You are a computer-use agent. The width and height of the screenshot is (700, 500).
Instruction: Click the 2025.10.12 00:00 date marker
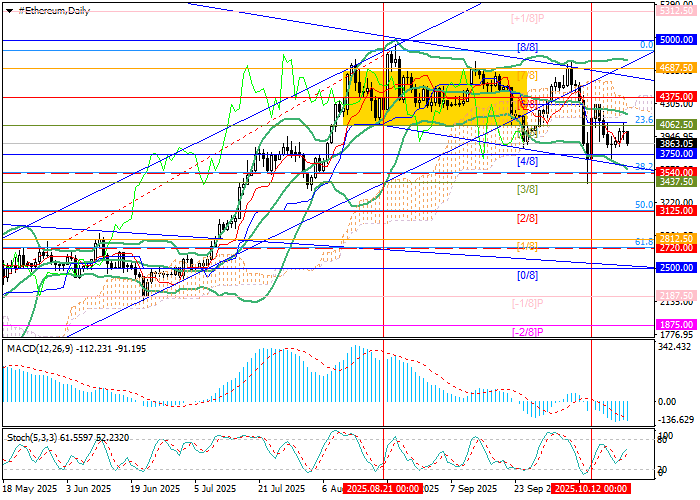[x=590, y=489]
